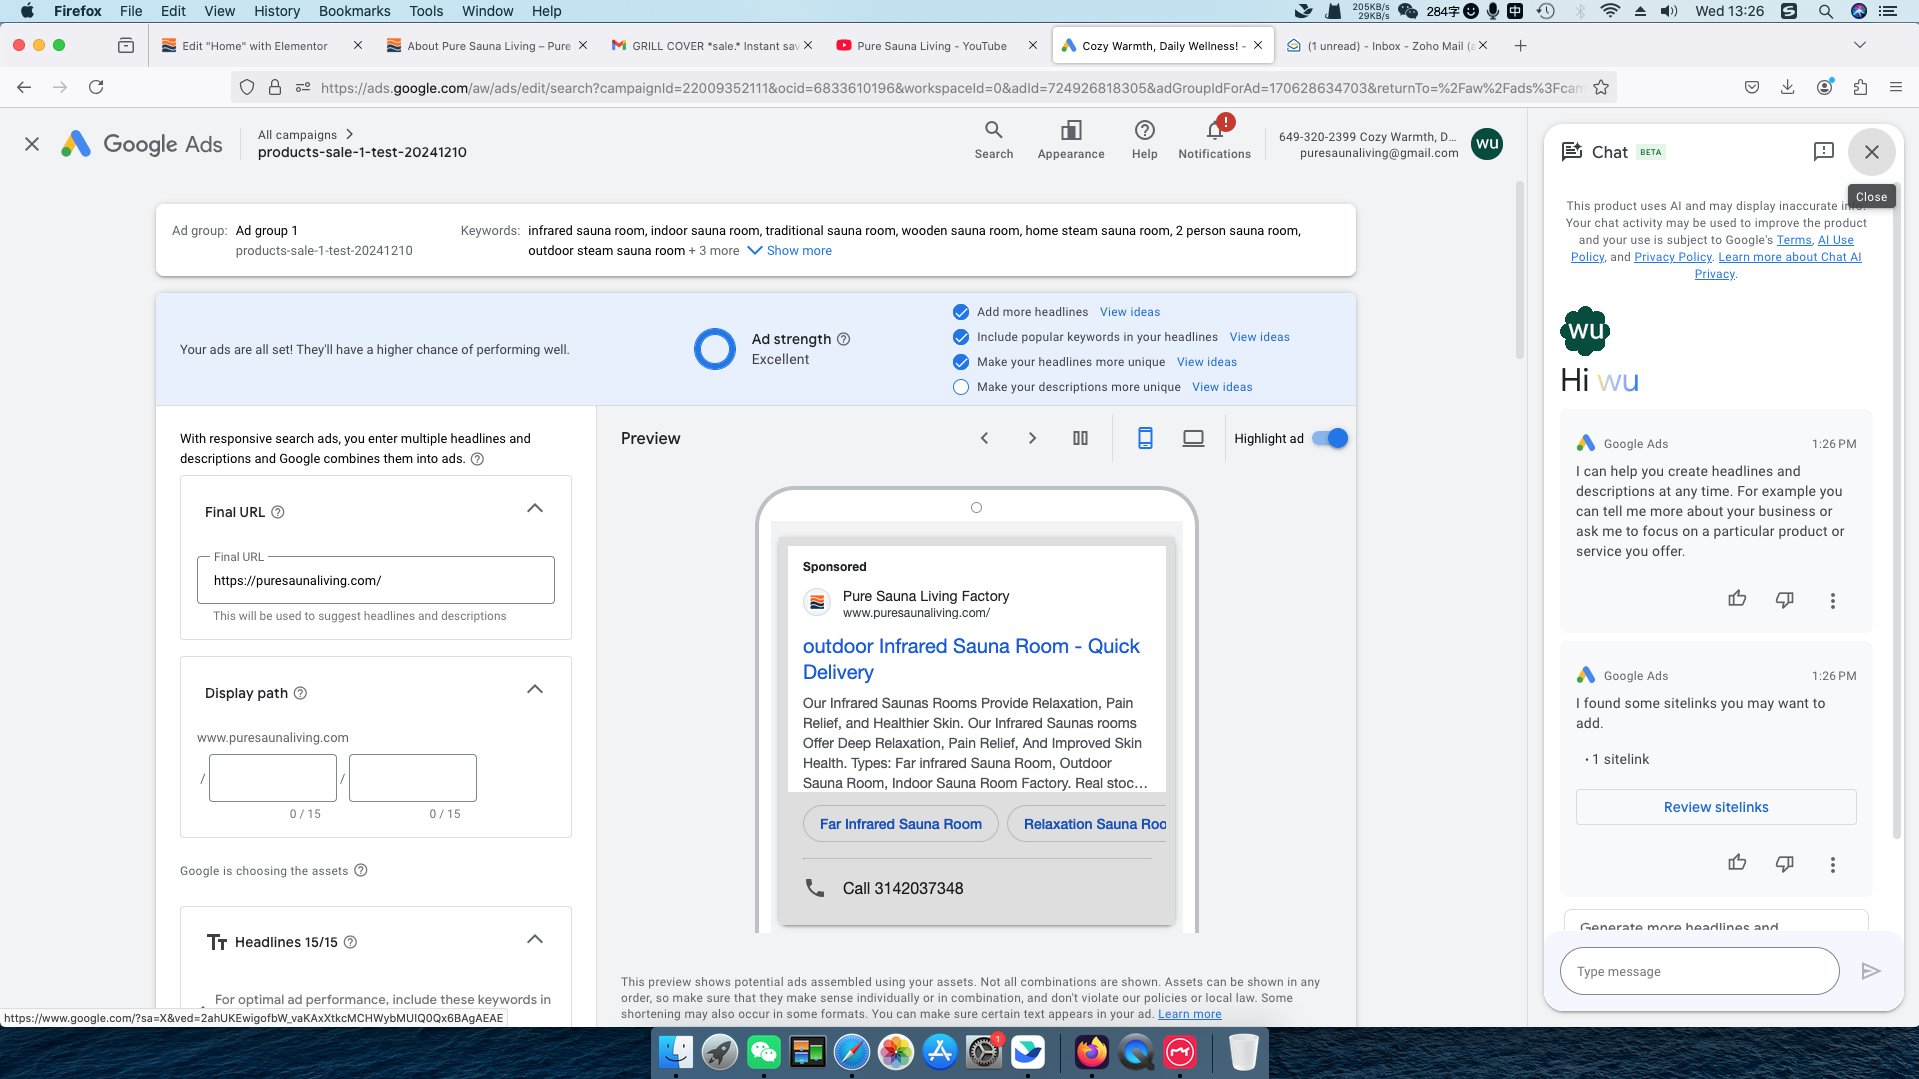Collapse the Display path section
Image resolution: width=1919 pixels, height=1079 pixels.
tap(535, 690)
